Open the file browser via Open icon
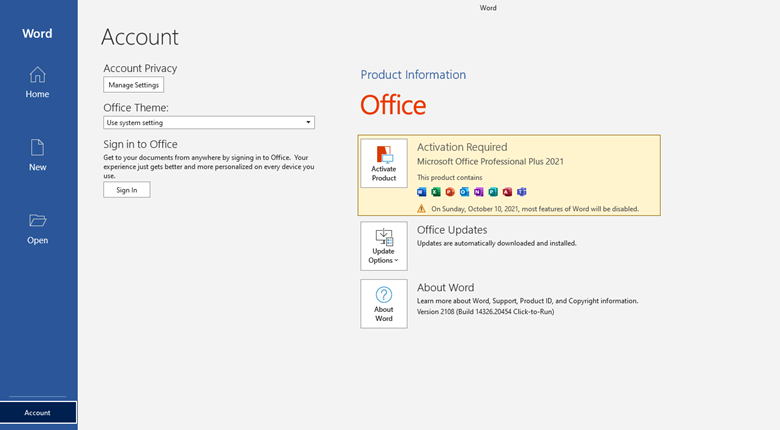The width and height of the screenshot is (780, 430). point(37,220)
